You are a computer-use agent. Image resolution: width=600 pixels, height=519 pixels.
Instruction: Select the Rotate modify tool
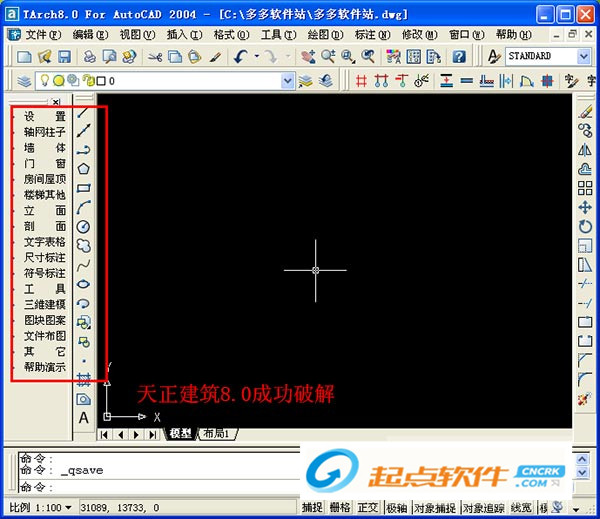pos(585,227)
